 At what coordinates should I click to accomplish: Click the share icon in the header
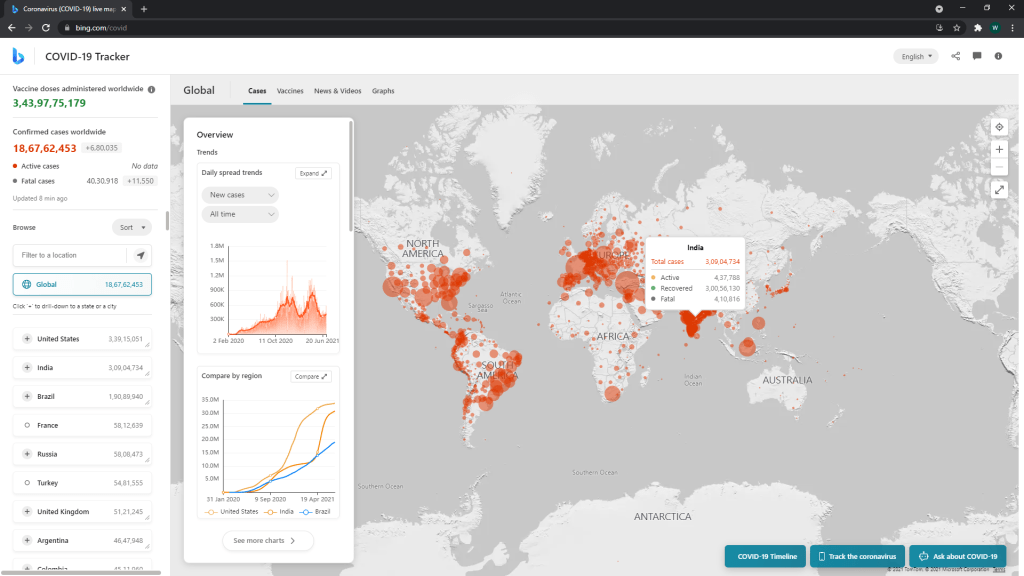(955, 56)
